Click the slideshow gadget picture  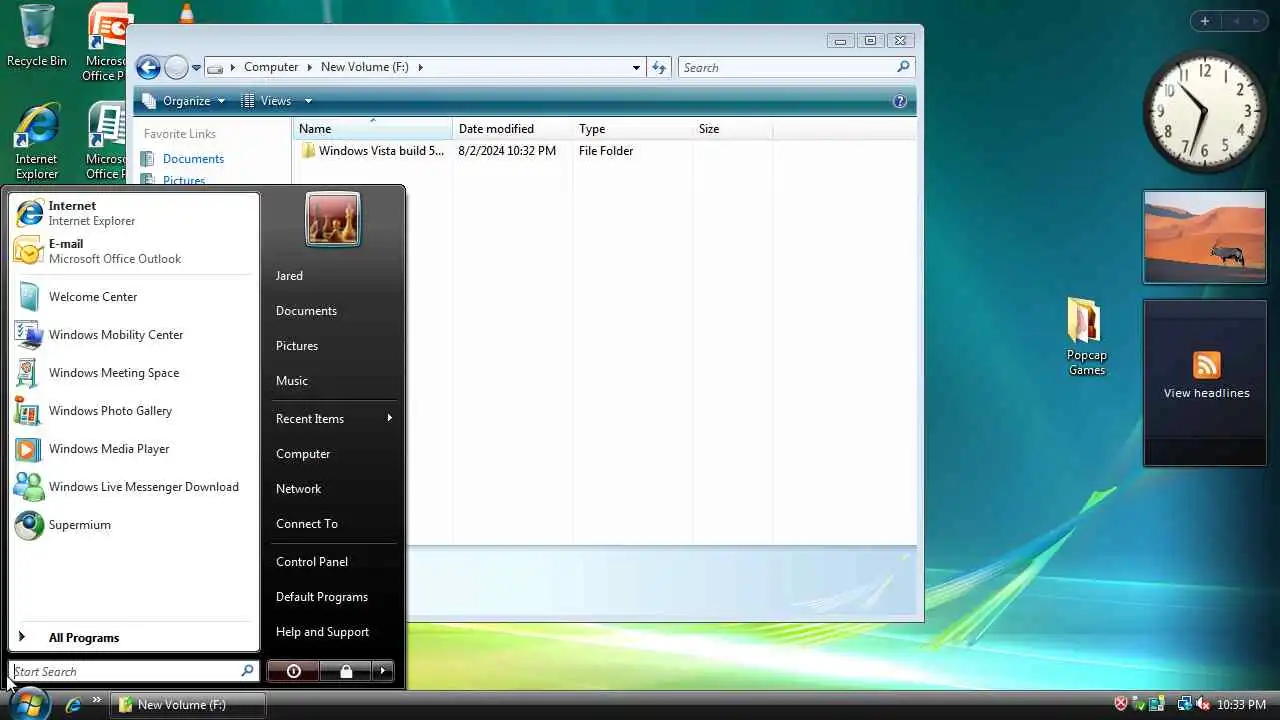coord(1204,238)
